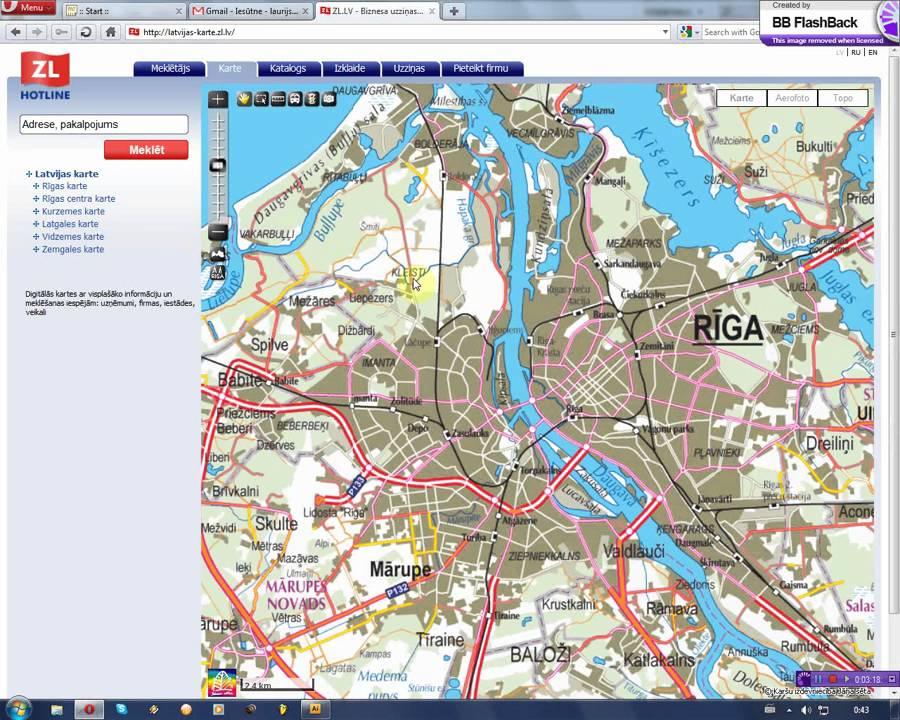This screenshot has width=900, height=720.
Task: Select the pan hand tool on map
Action: [x=244, y=99]
